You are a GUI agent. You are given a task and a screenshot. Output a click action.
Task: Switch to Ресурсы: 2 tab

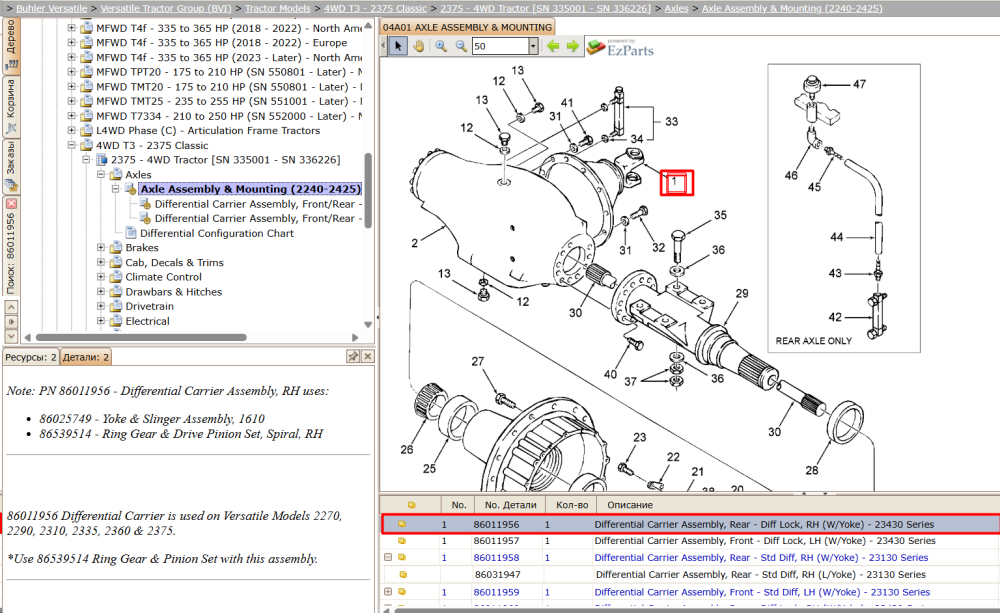click(31, 357)
